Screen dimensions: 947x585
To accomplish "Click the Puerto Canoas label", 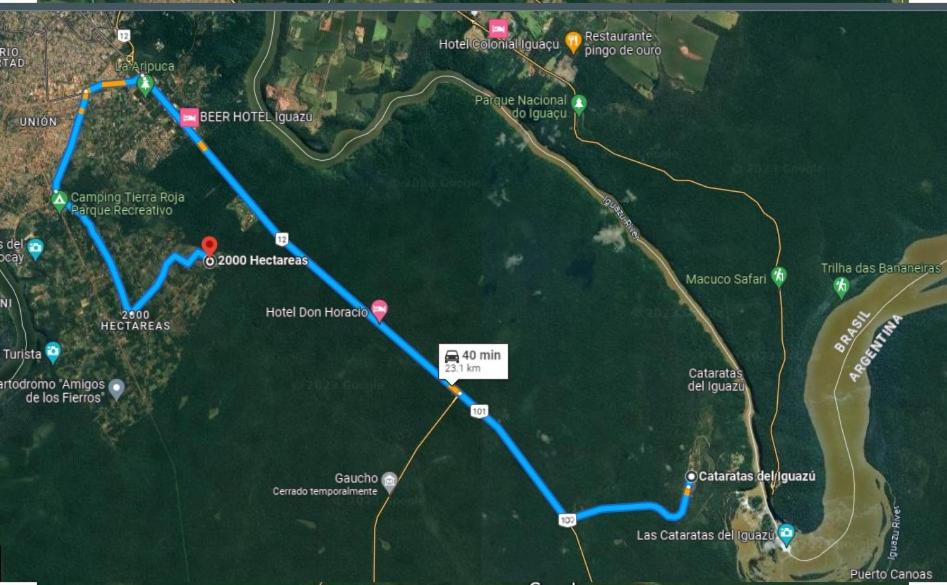I will pyautogui.click(x=891, y=574).
